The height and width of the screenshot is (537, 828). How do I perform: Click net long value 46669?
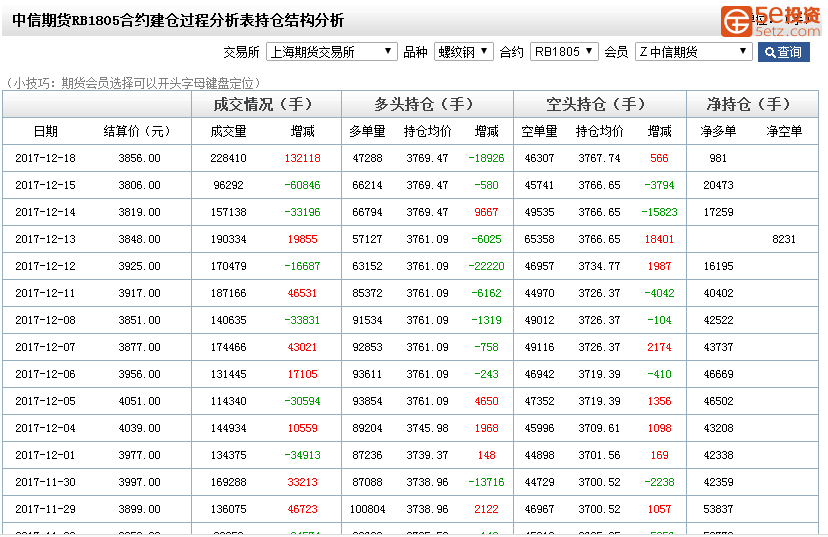click(x=718, y=374)
